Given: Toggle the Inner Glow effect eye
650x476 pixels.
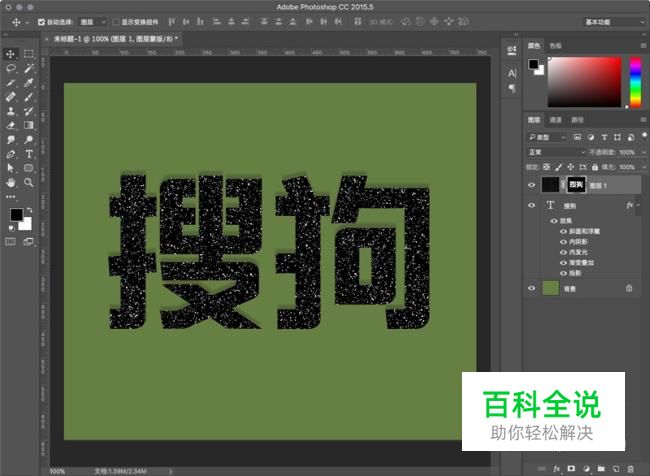Looking at the screenshot, I should tap(563, 252).
